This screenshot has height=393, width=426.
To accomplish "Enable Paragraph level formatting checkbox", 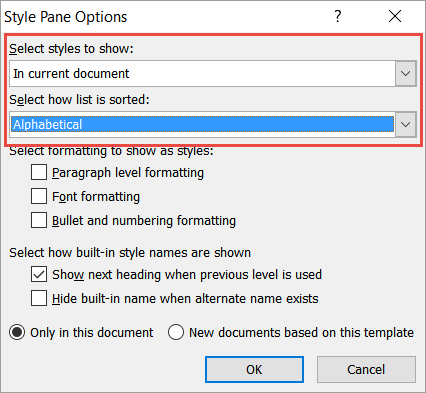I will click(39, 172).
